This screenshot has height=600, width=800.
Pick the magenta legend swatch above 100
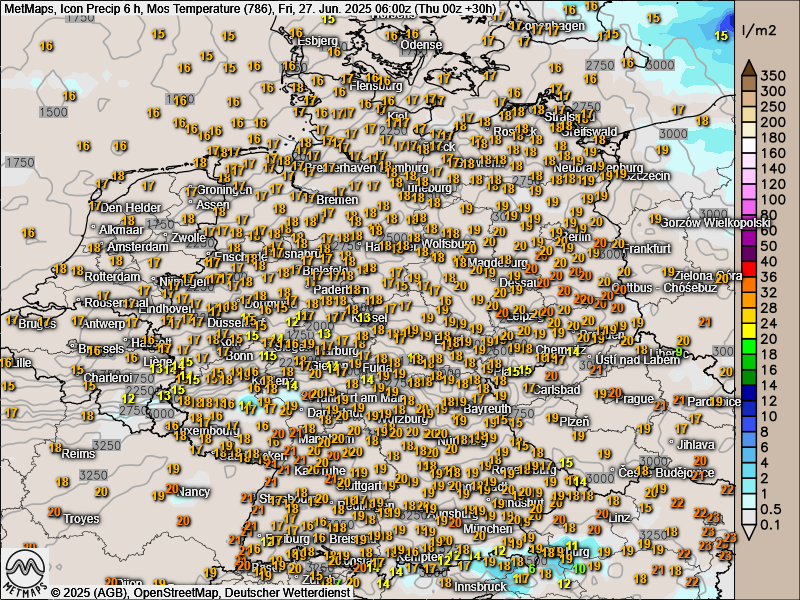[748, 192]
